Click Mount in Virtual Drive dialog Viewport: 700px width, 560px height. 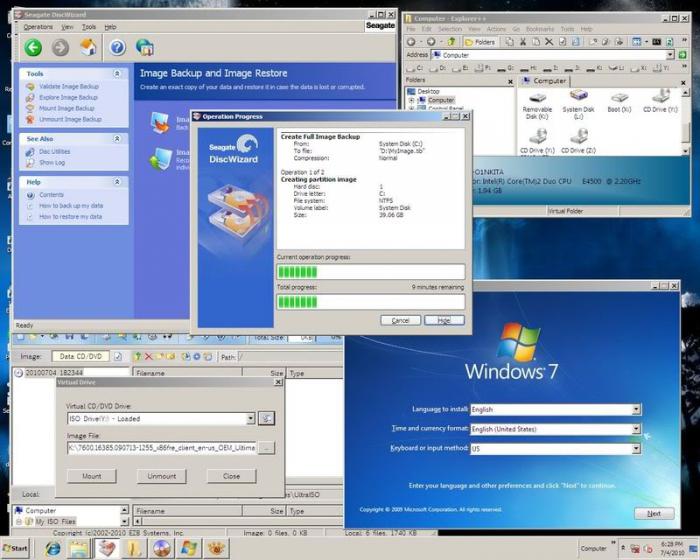92,476
